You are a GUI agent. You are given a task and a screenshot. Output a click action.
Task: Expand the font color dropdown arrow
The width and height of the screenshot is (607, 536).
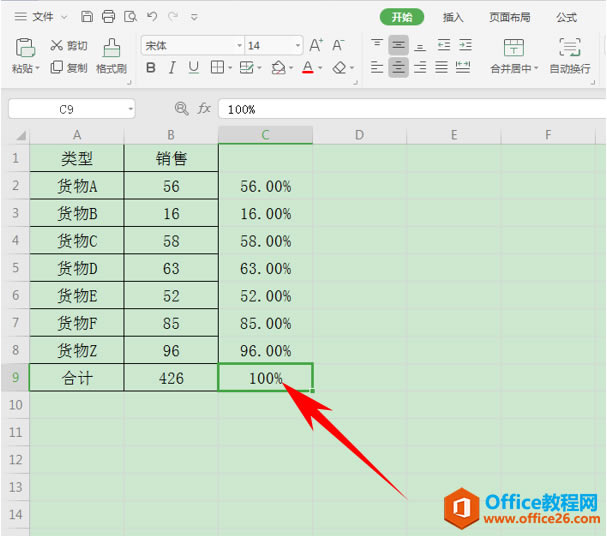pyautogui.click(x=320, y=68)
